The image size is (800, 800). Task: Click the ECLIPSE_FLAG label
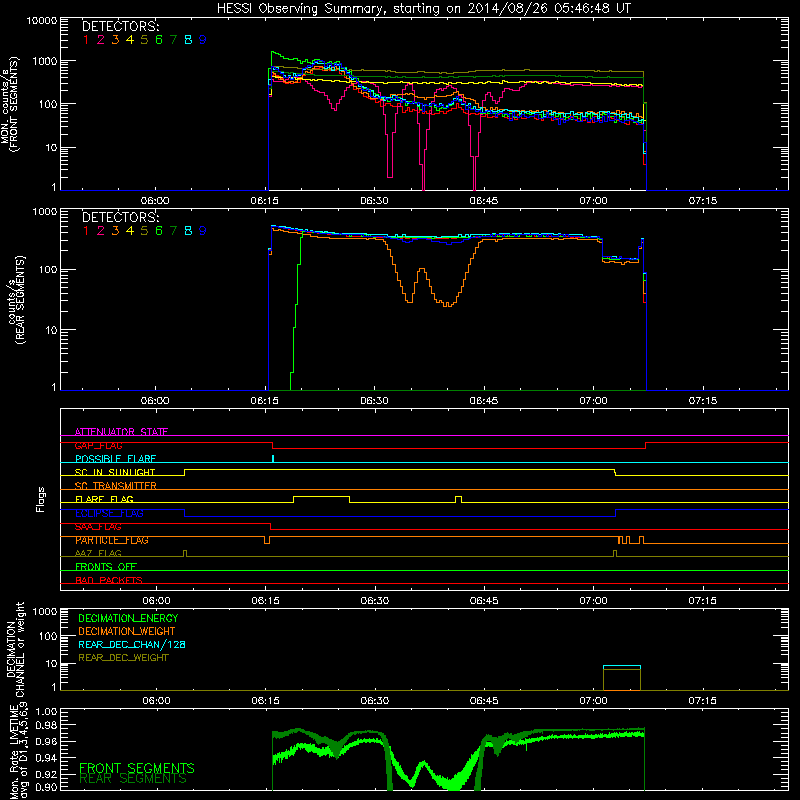(x=109, y=513)
